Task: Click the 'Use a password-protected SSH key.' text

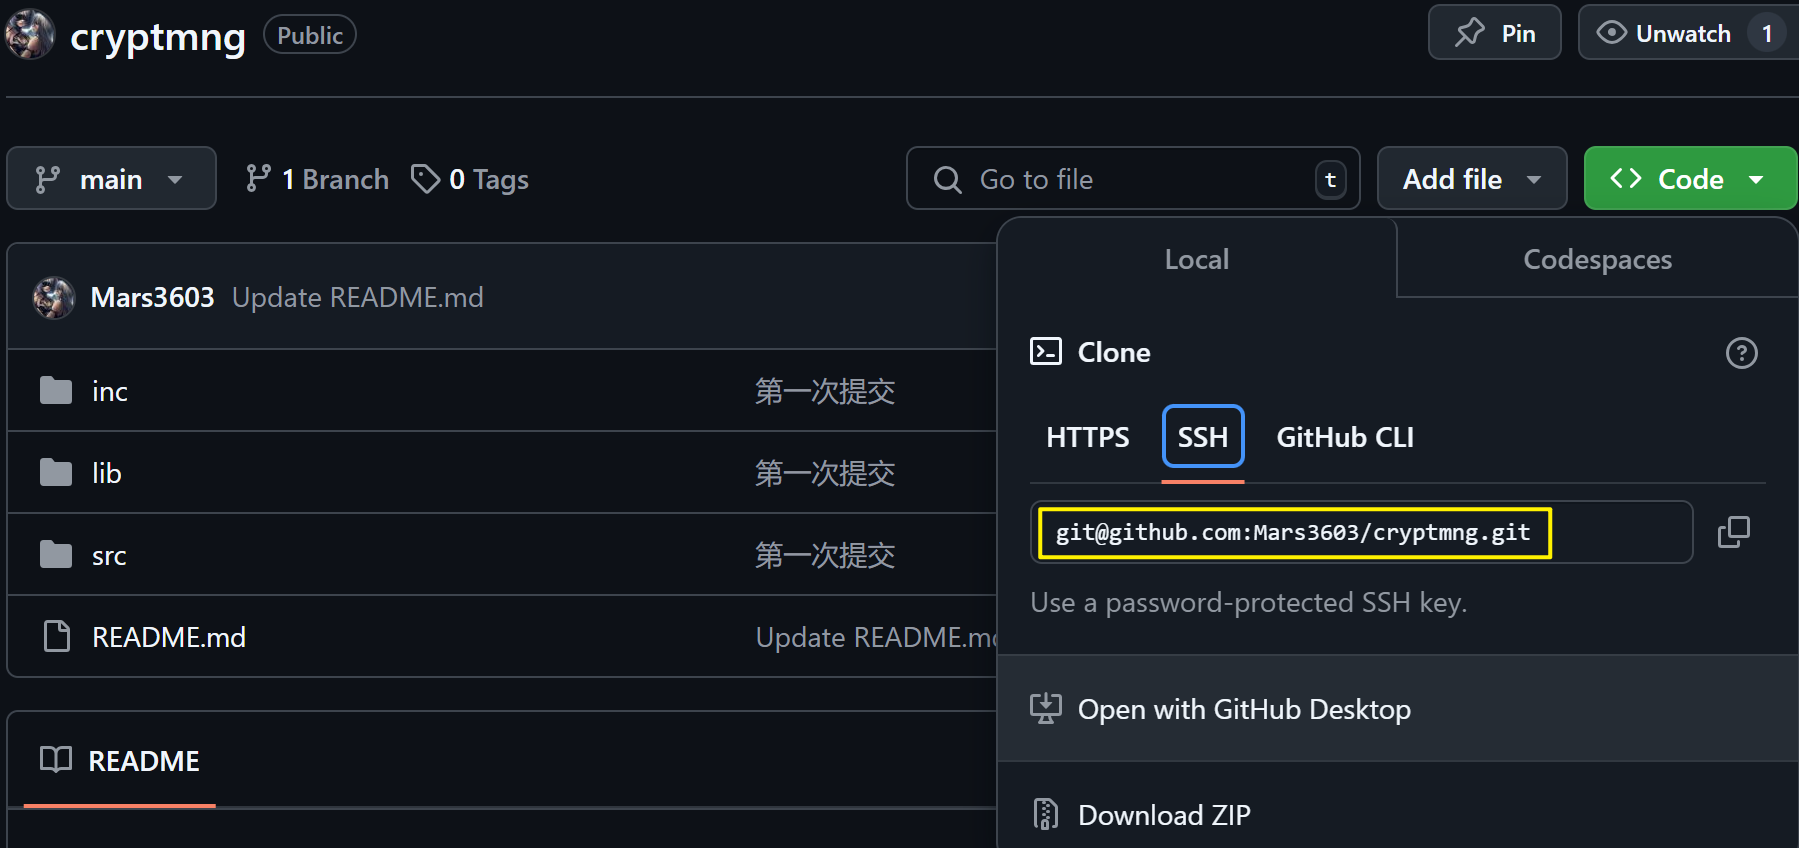Action: 1249,602
